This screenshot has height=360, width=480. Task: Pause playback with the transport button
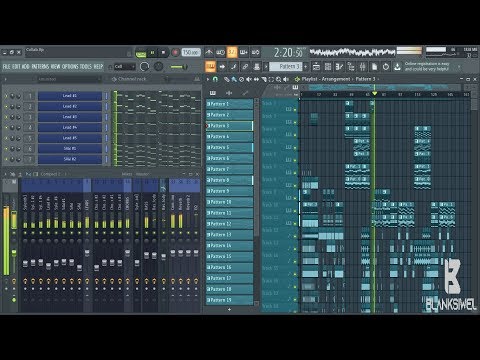coord(152,53)
